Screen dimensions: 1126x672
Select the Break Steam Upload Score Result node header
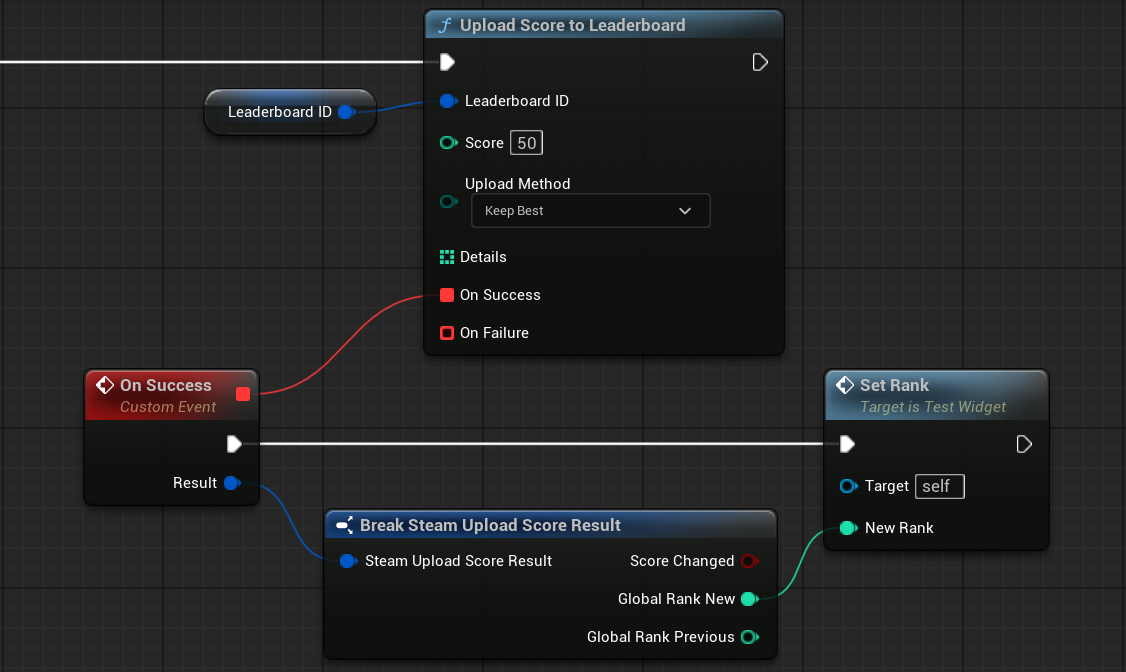490,525
